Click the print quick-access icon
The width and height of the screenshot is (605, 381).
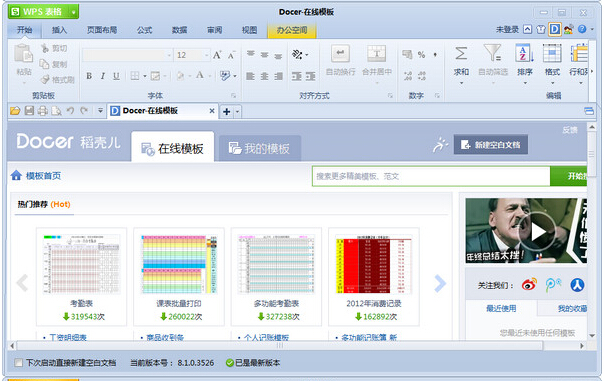pos(42,111)
